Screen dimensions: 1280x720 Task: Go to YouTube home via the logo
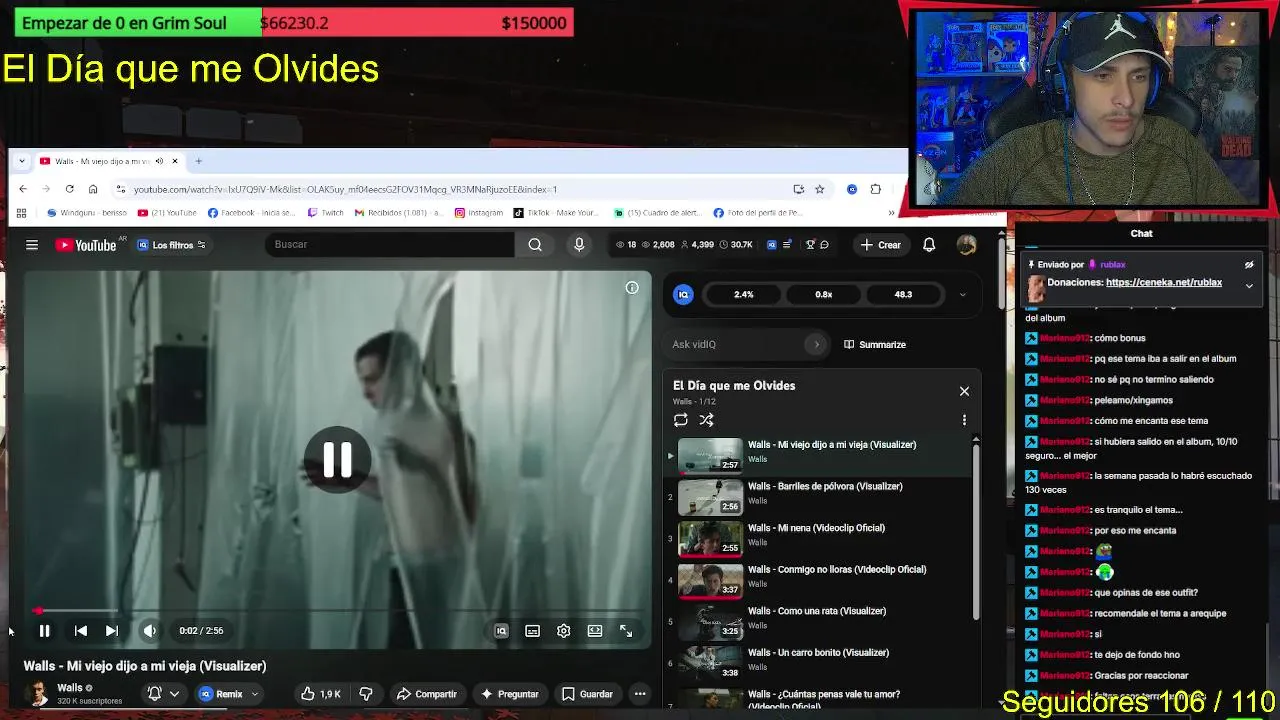[x=86, y=245]
